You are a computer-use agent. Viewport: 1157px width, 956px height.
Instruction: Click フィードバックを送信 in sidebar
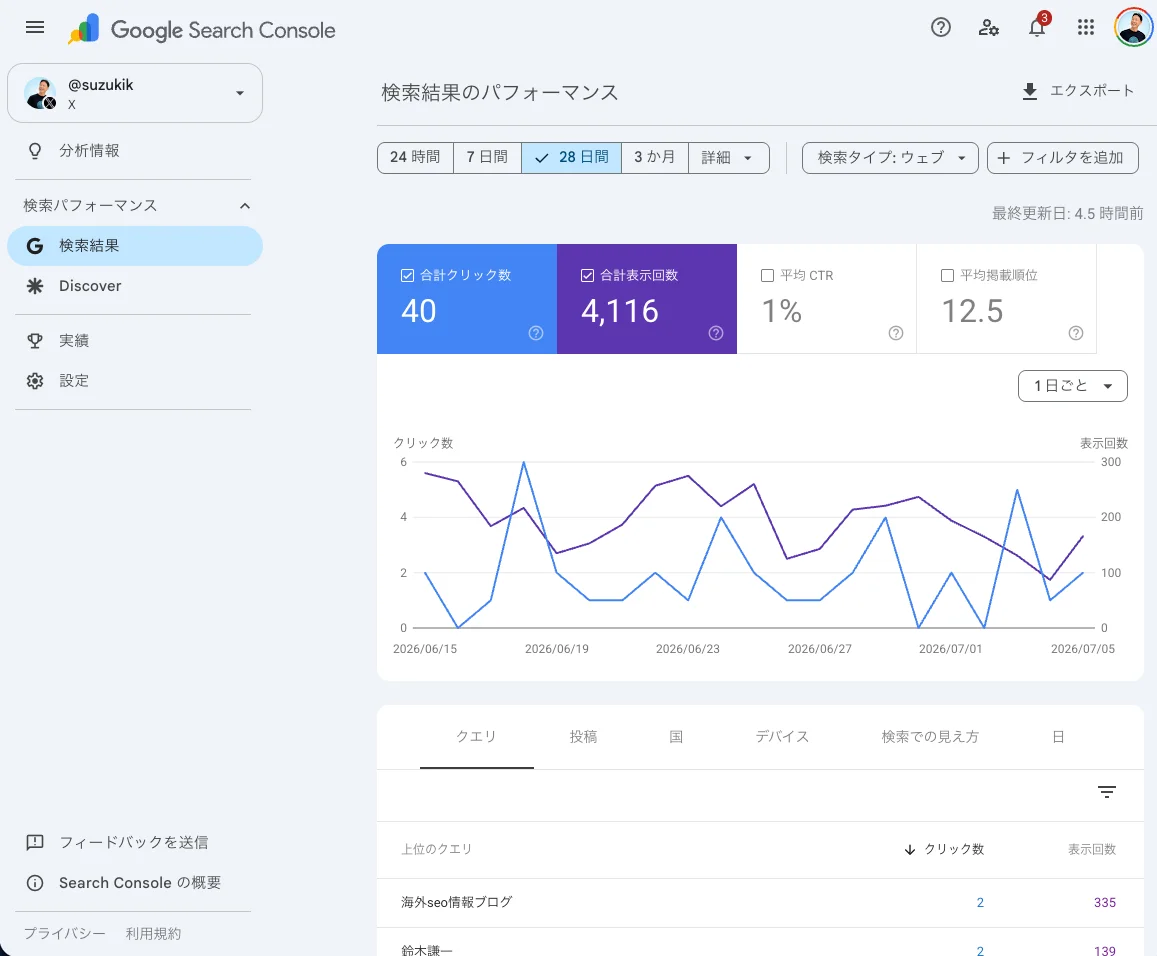[134, 842]
